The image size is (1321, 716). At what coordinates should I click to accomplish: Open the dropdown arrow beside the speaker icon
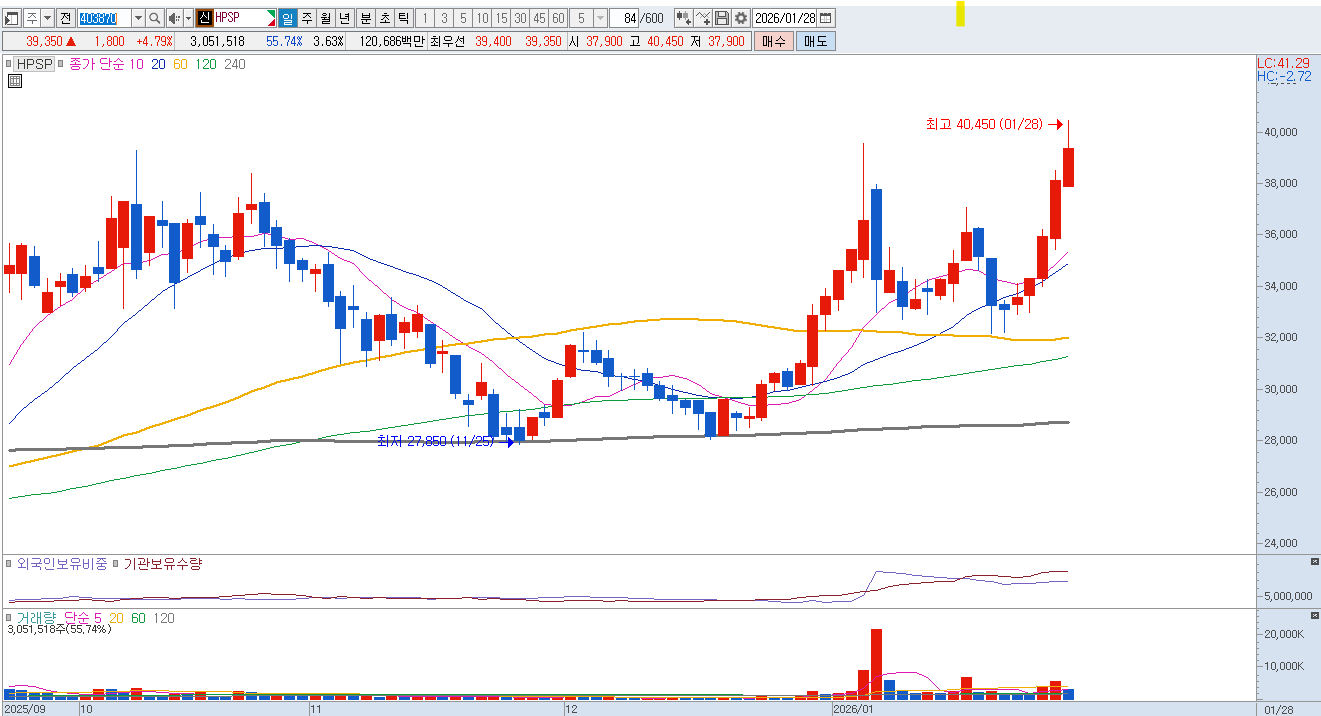(186, 19)
